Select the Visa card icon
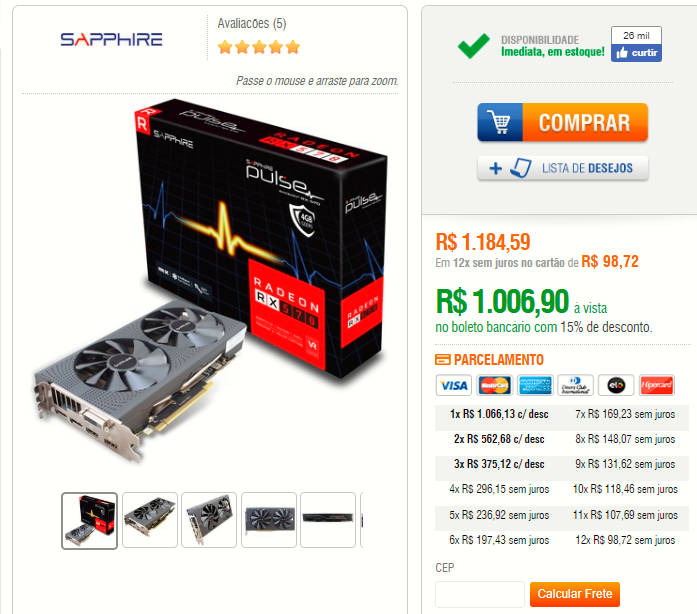The width and height of the screenshot is (697, 614). tap(454, 385)
